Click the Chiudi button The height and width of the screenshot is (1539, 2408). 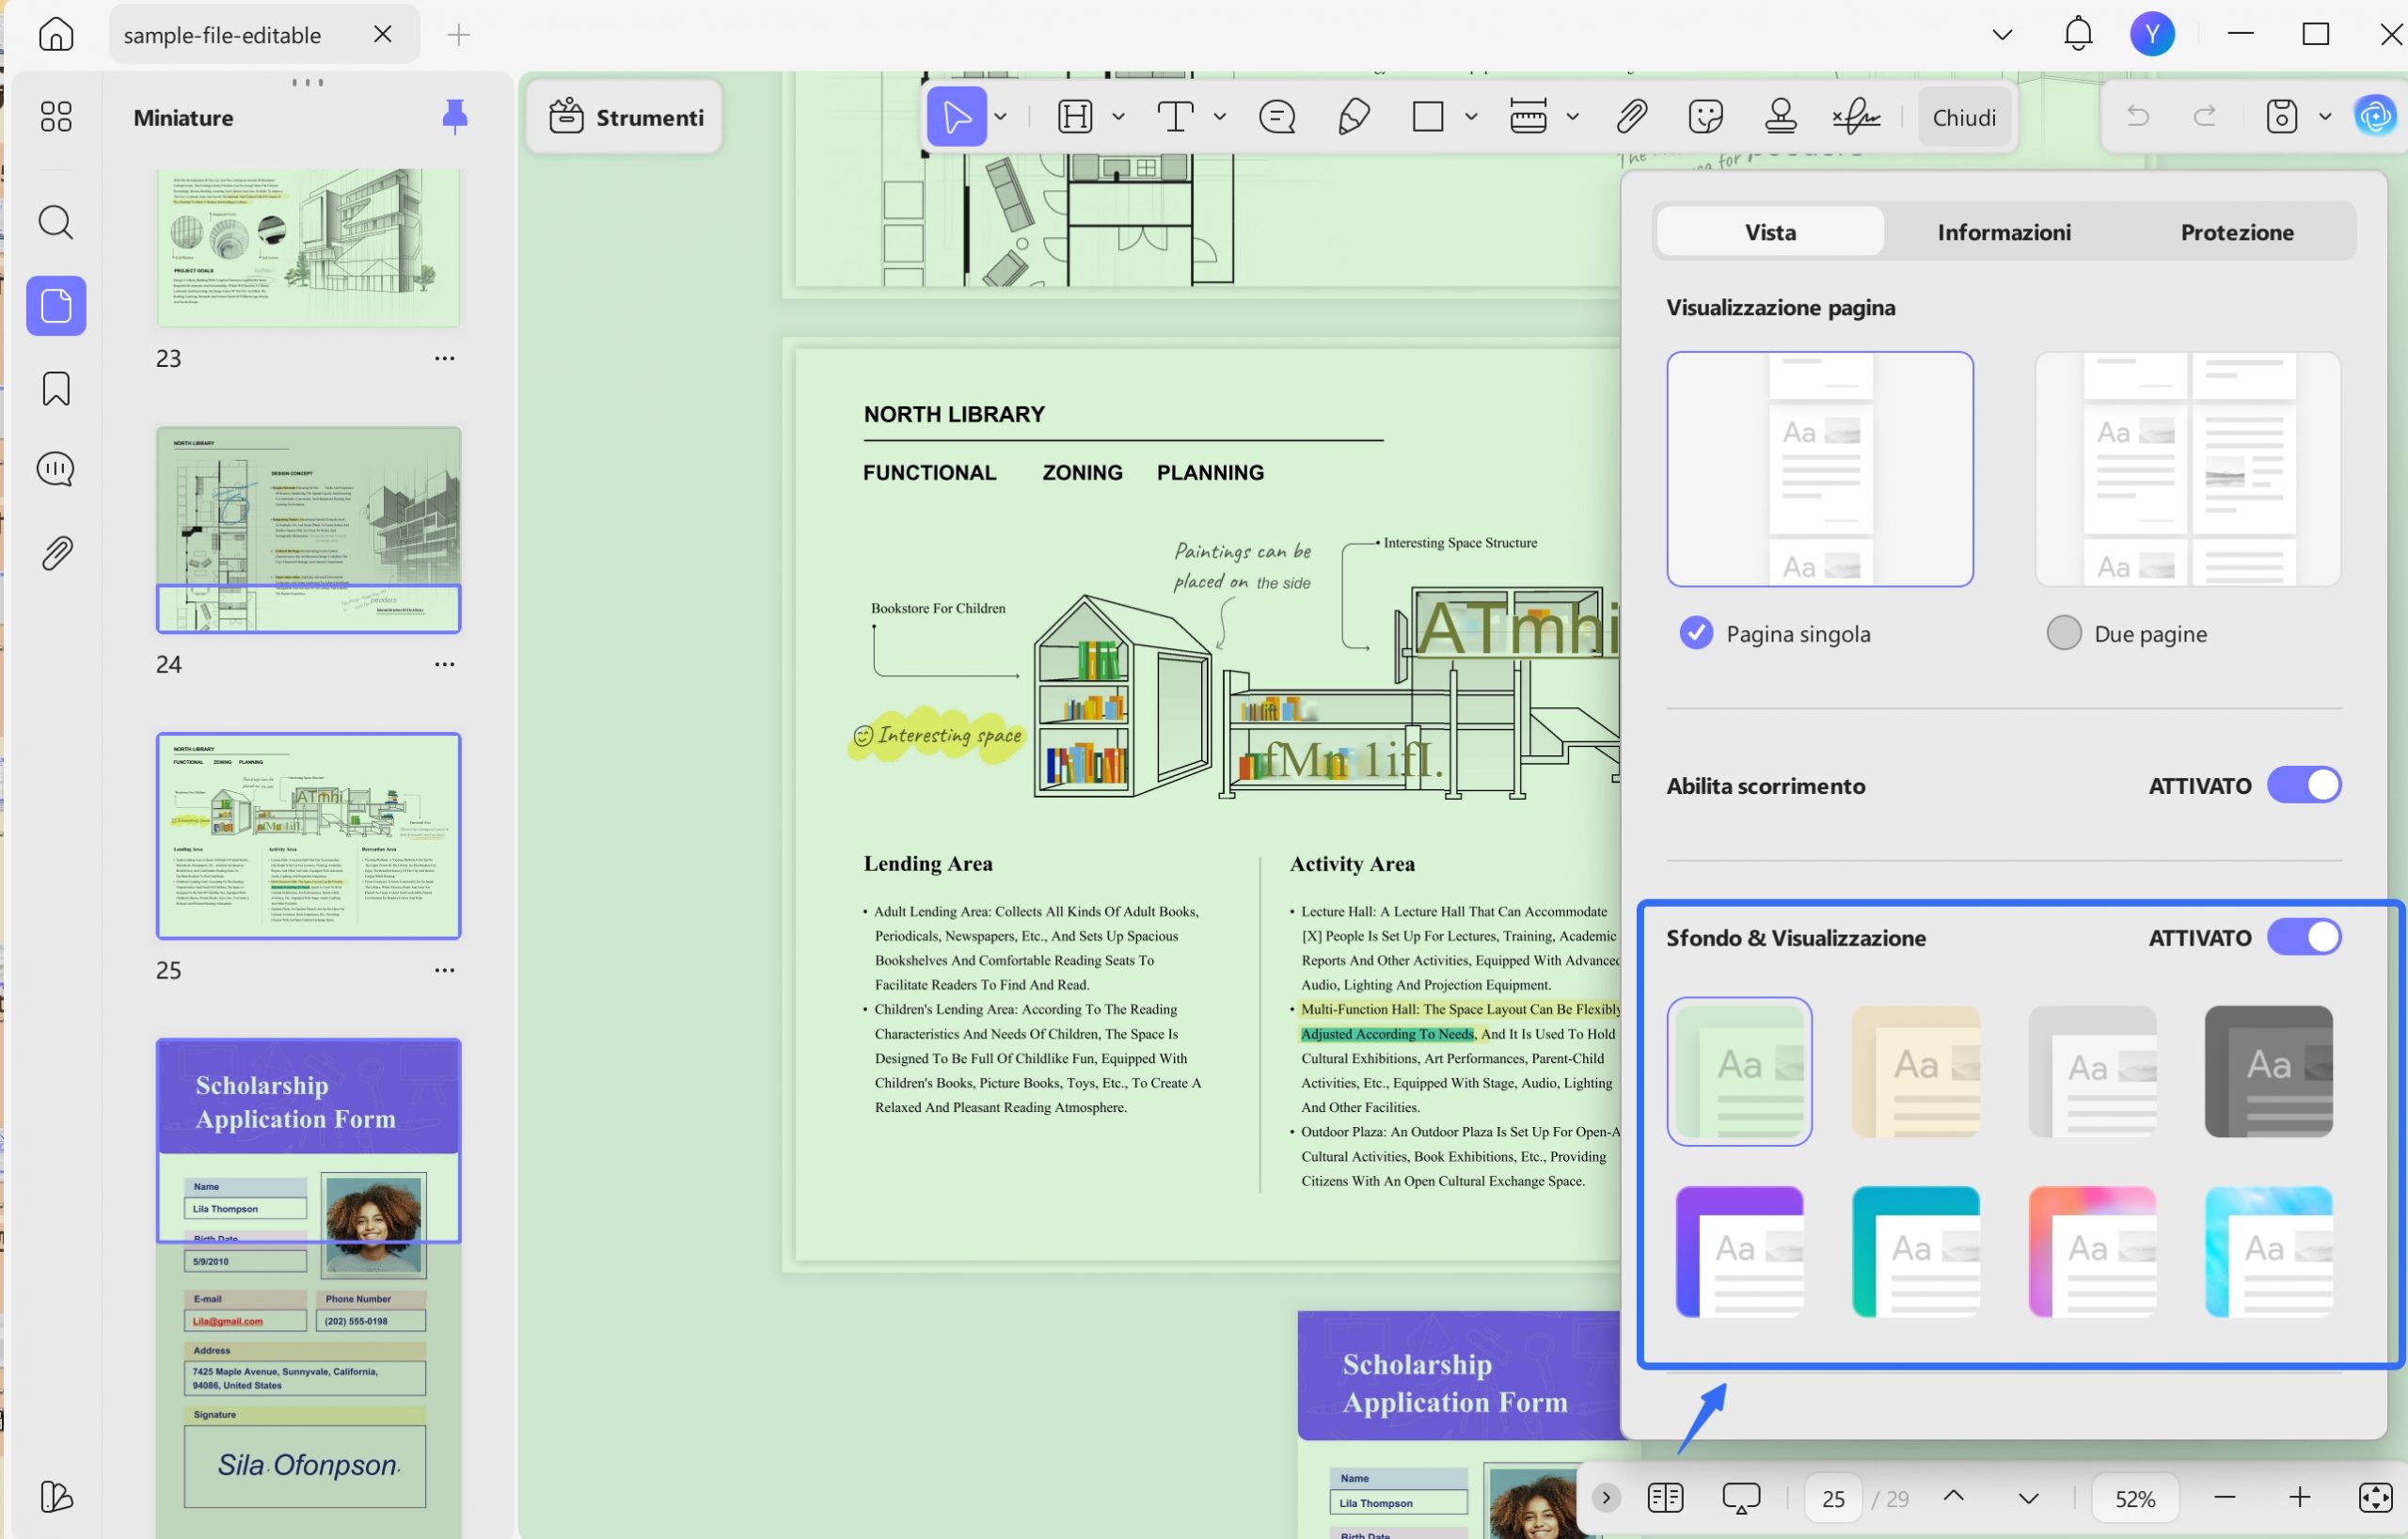[1964, 117]
